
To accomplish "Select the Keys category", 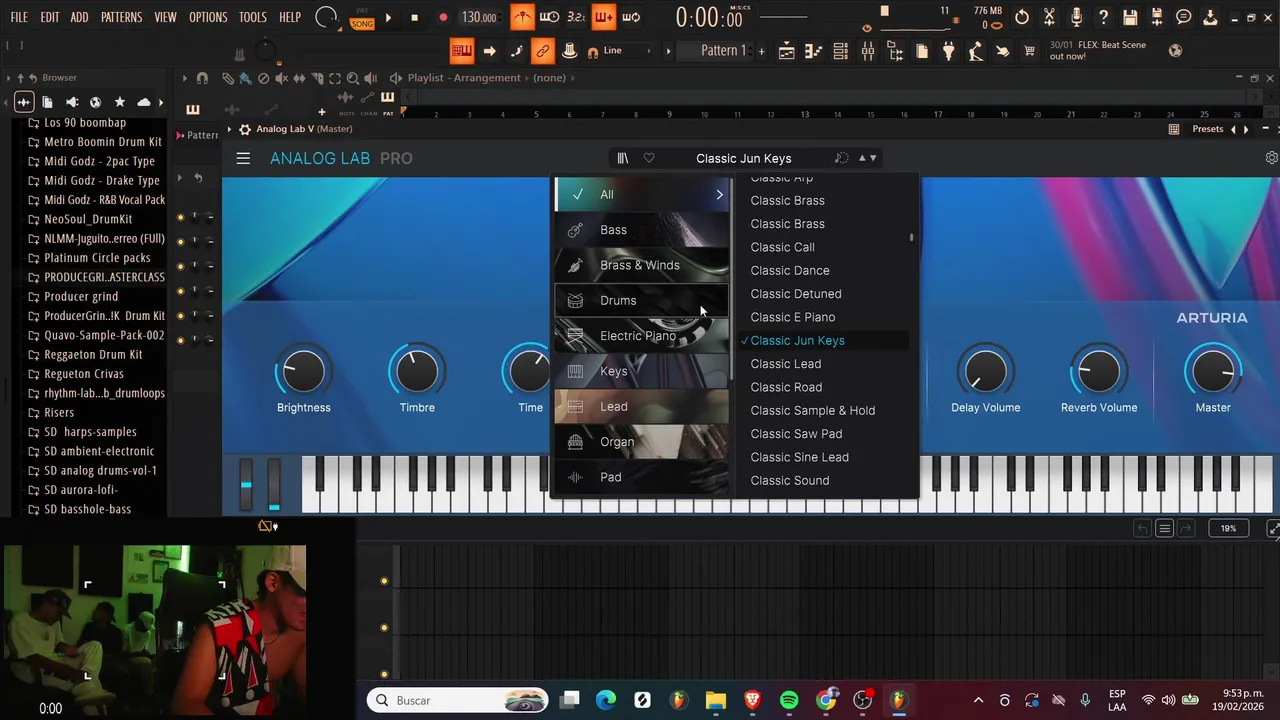I will (641, 371).
